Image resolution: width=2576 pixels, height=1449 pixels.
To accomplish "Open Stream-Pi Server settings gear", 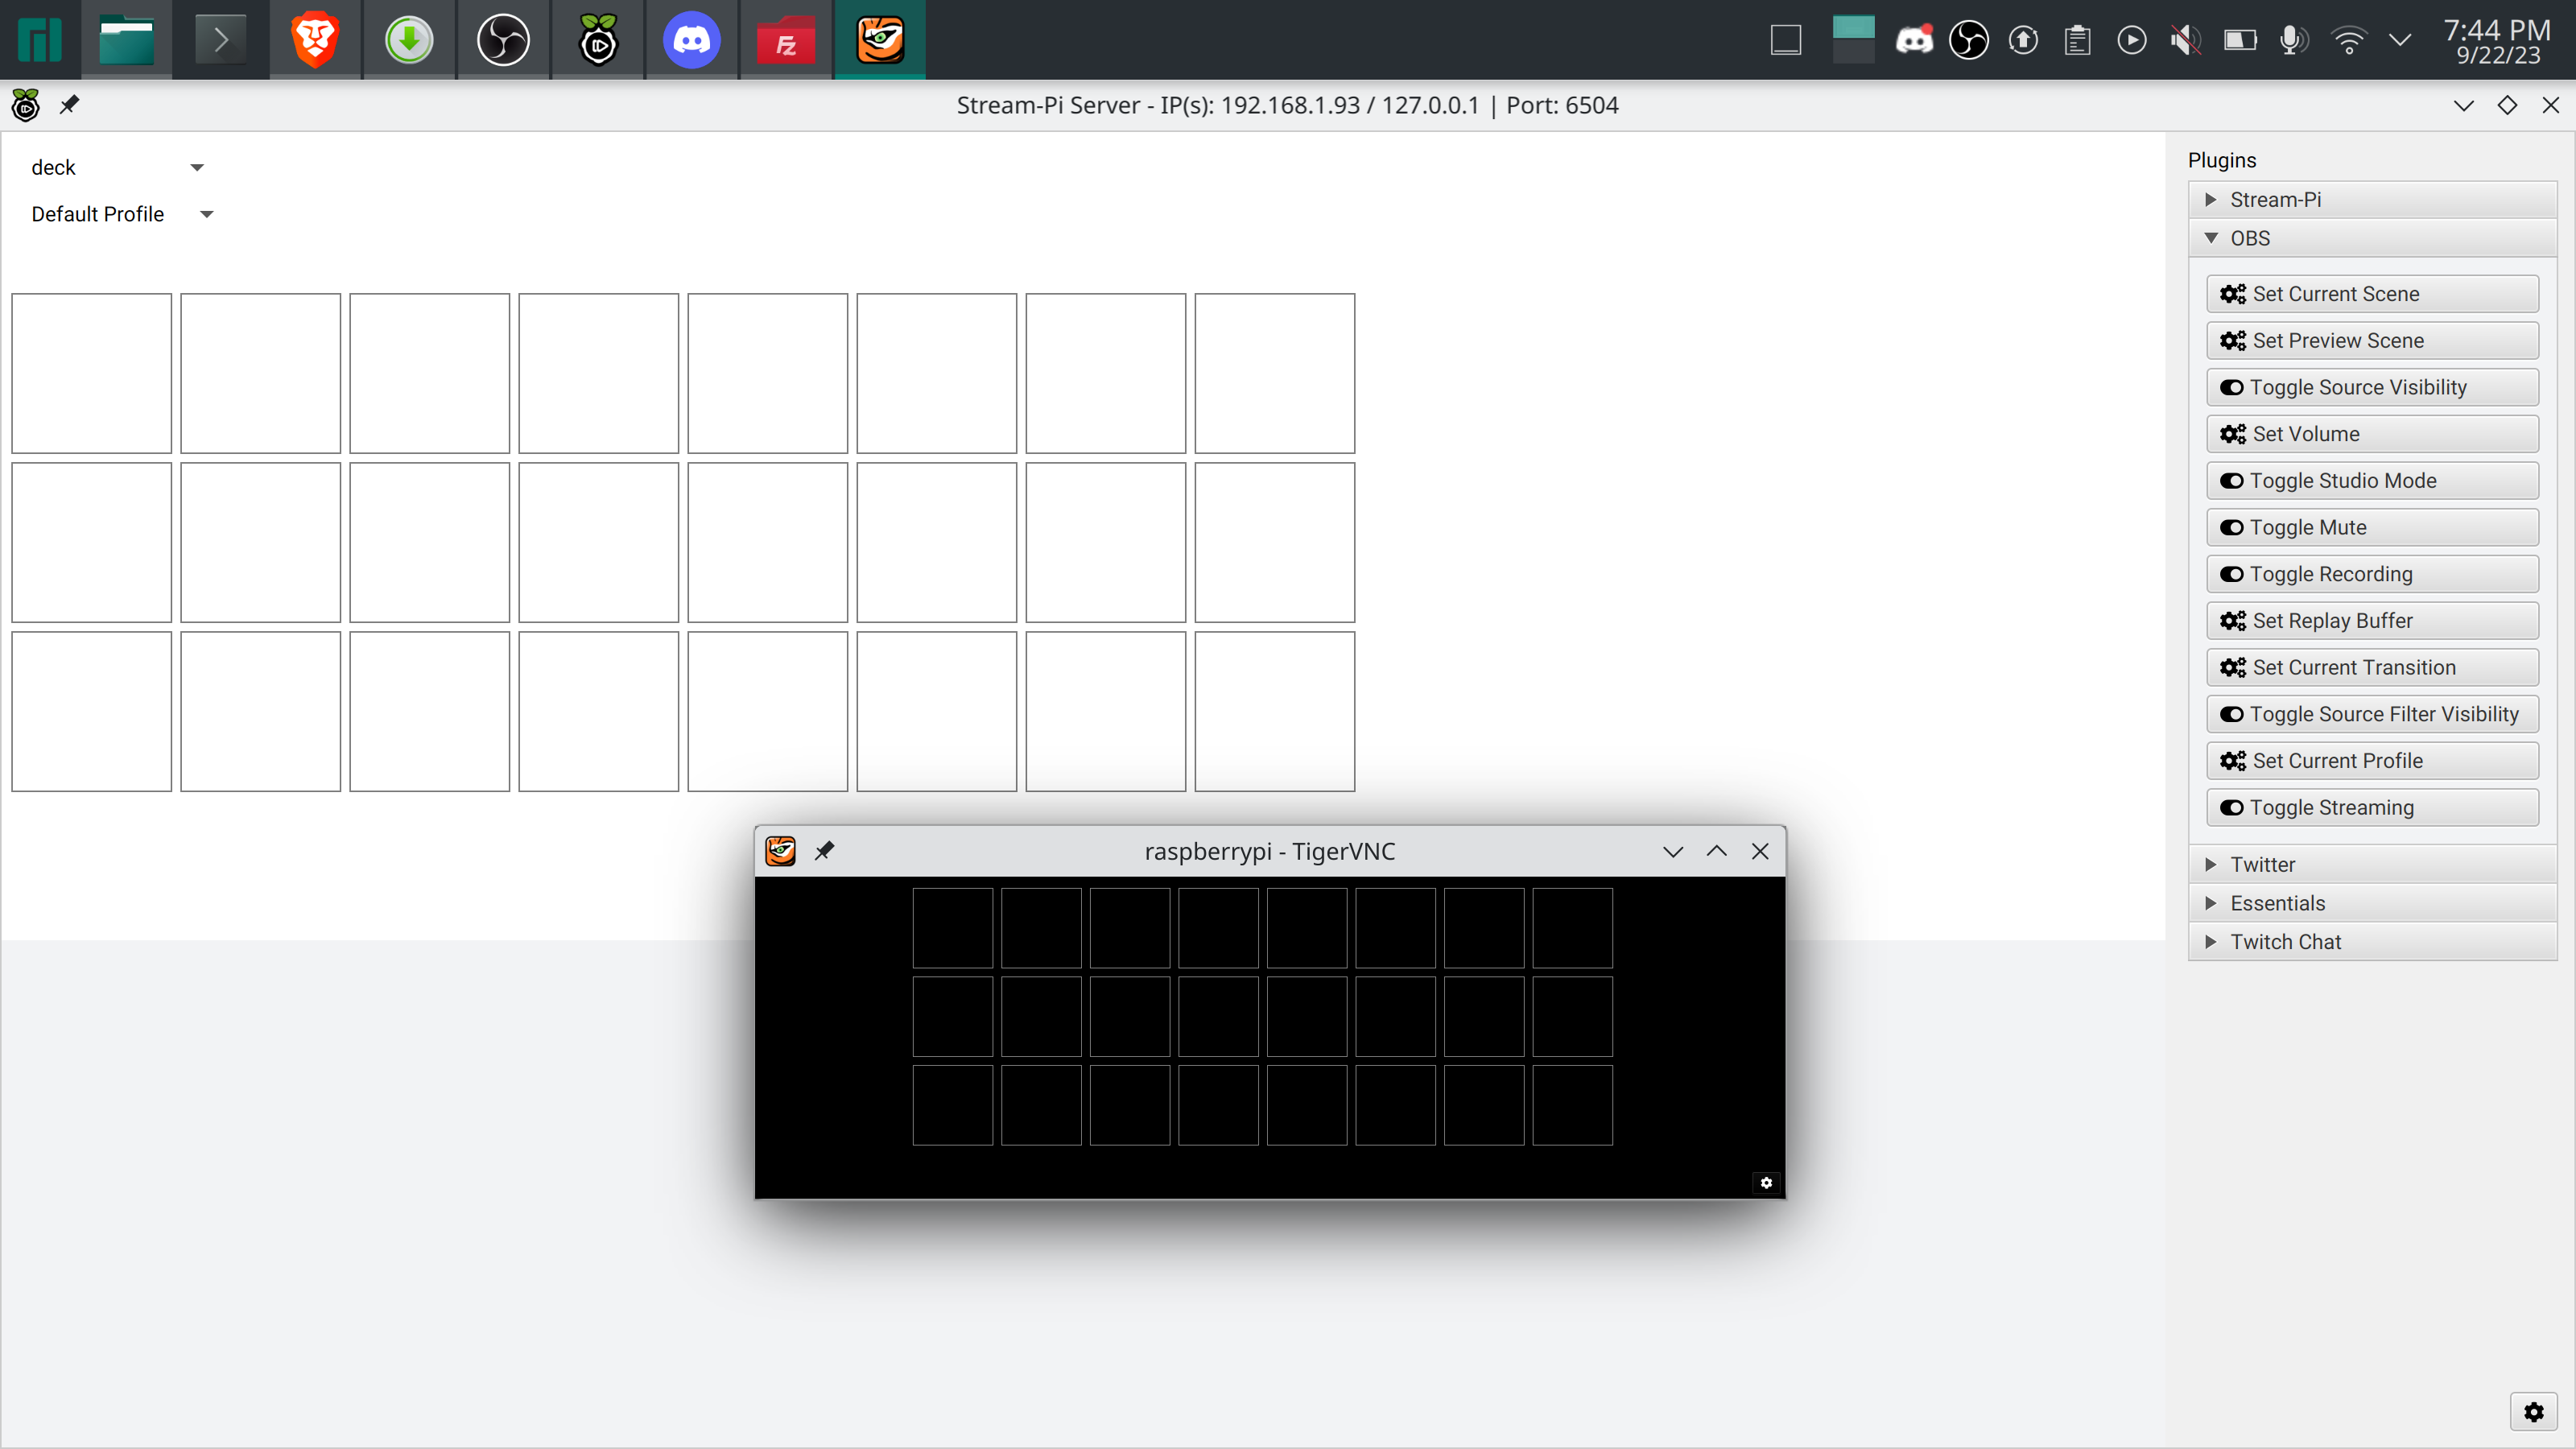I will click(x=2533, y=1412).
